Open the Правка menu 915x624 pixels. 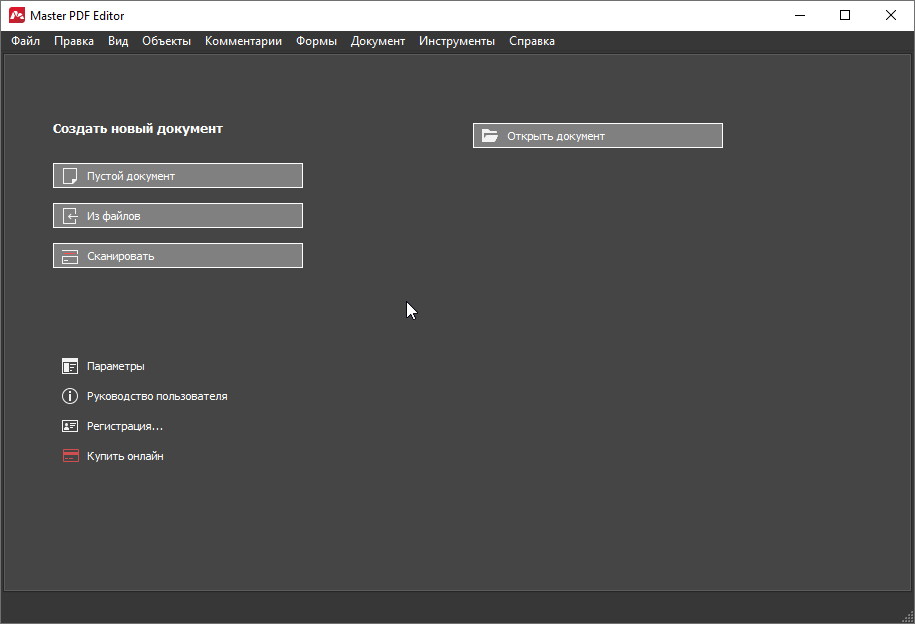[x=74, y=41]
